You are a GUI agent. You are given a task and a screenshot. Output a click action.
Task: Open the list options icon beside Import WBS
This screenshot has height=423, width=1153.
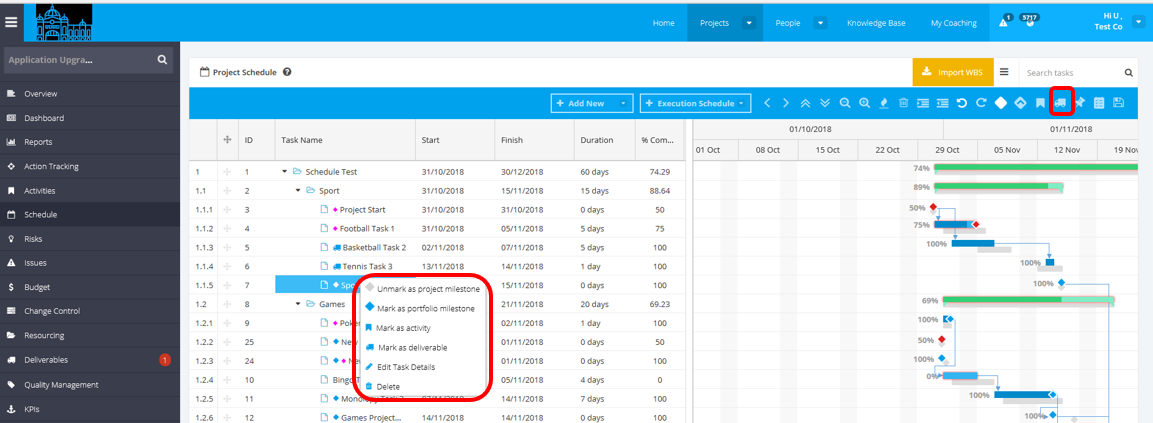pyautogui.click(x=1004, y=72)
